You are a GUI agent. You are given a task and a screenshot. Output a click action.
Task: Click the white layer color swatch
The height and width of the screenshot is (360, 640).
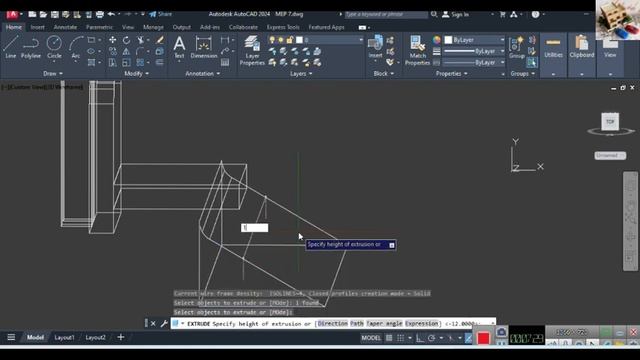tap(299, 40)
